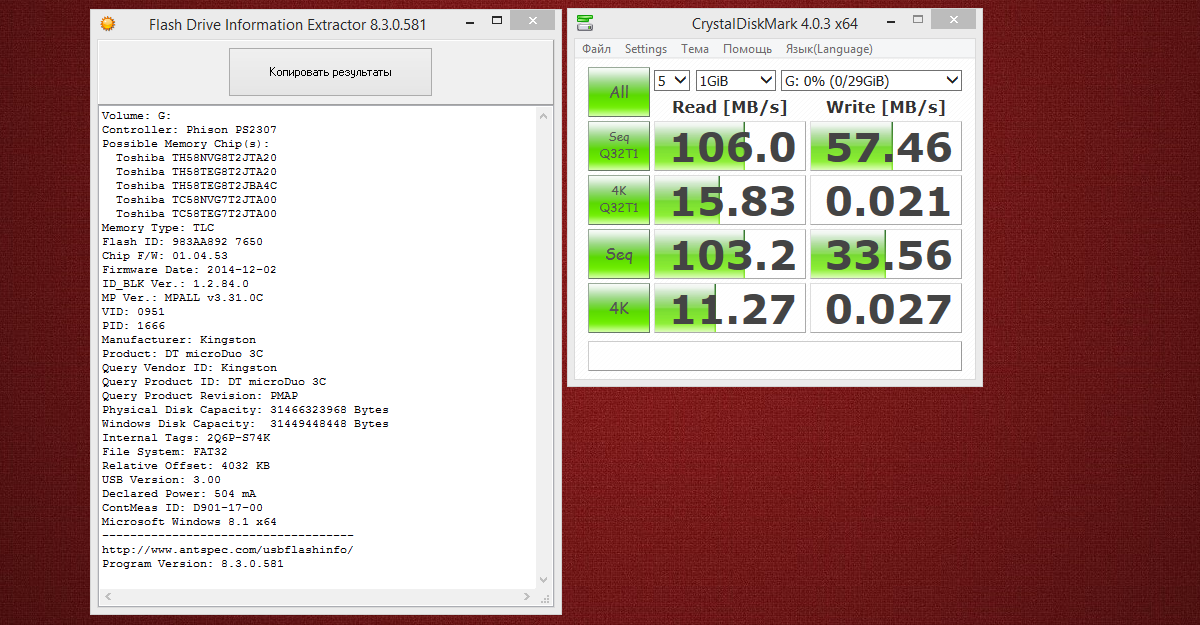This screenshot has height=625, width=1200.
Task: Click the line MP Ver.: MPALL v3.31.0C
Action: coord(182,298)
